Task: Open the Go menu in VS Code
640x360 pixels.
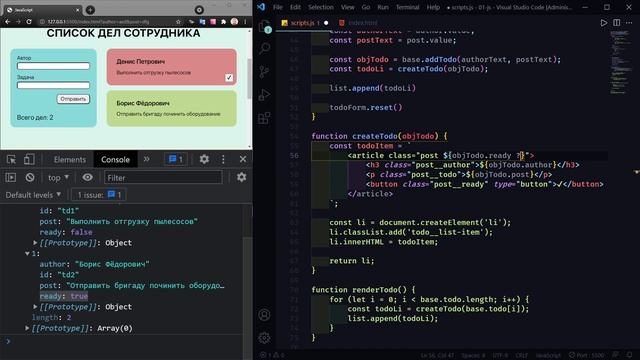Action: coord(366,7)
